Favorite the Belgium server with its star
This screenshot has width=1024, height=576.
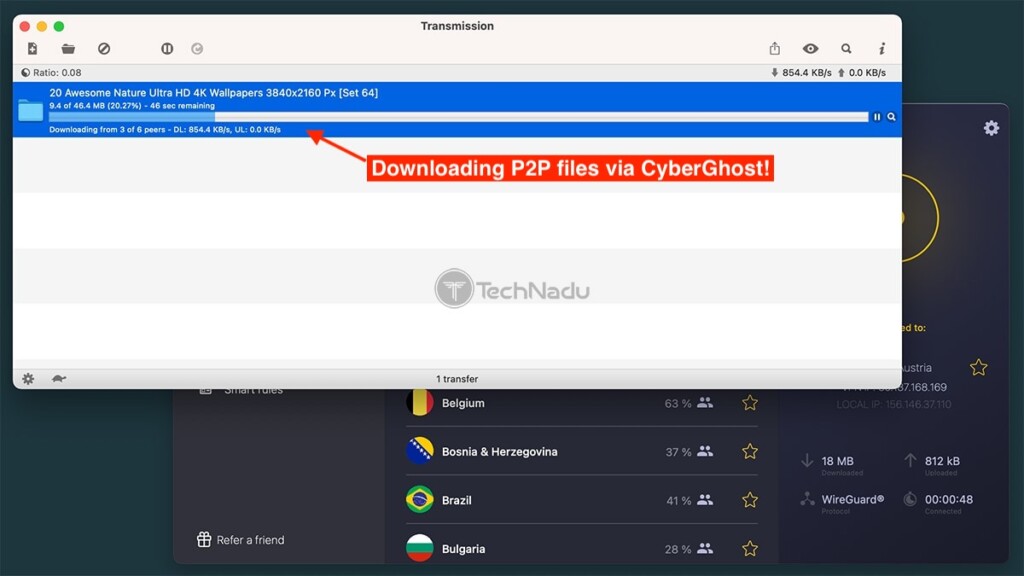click(750, 403)
